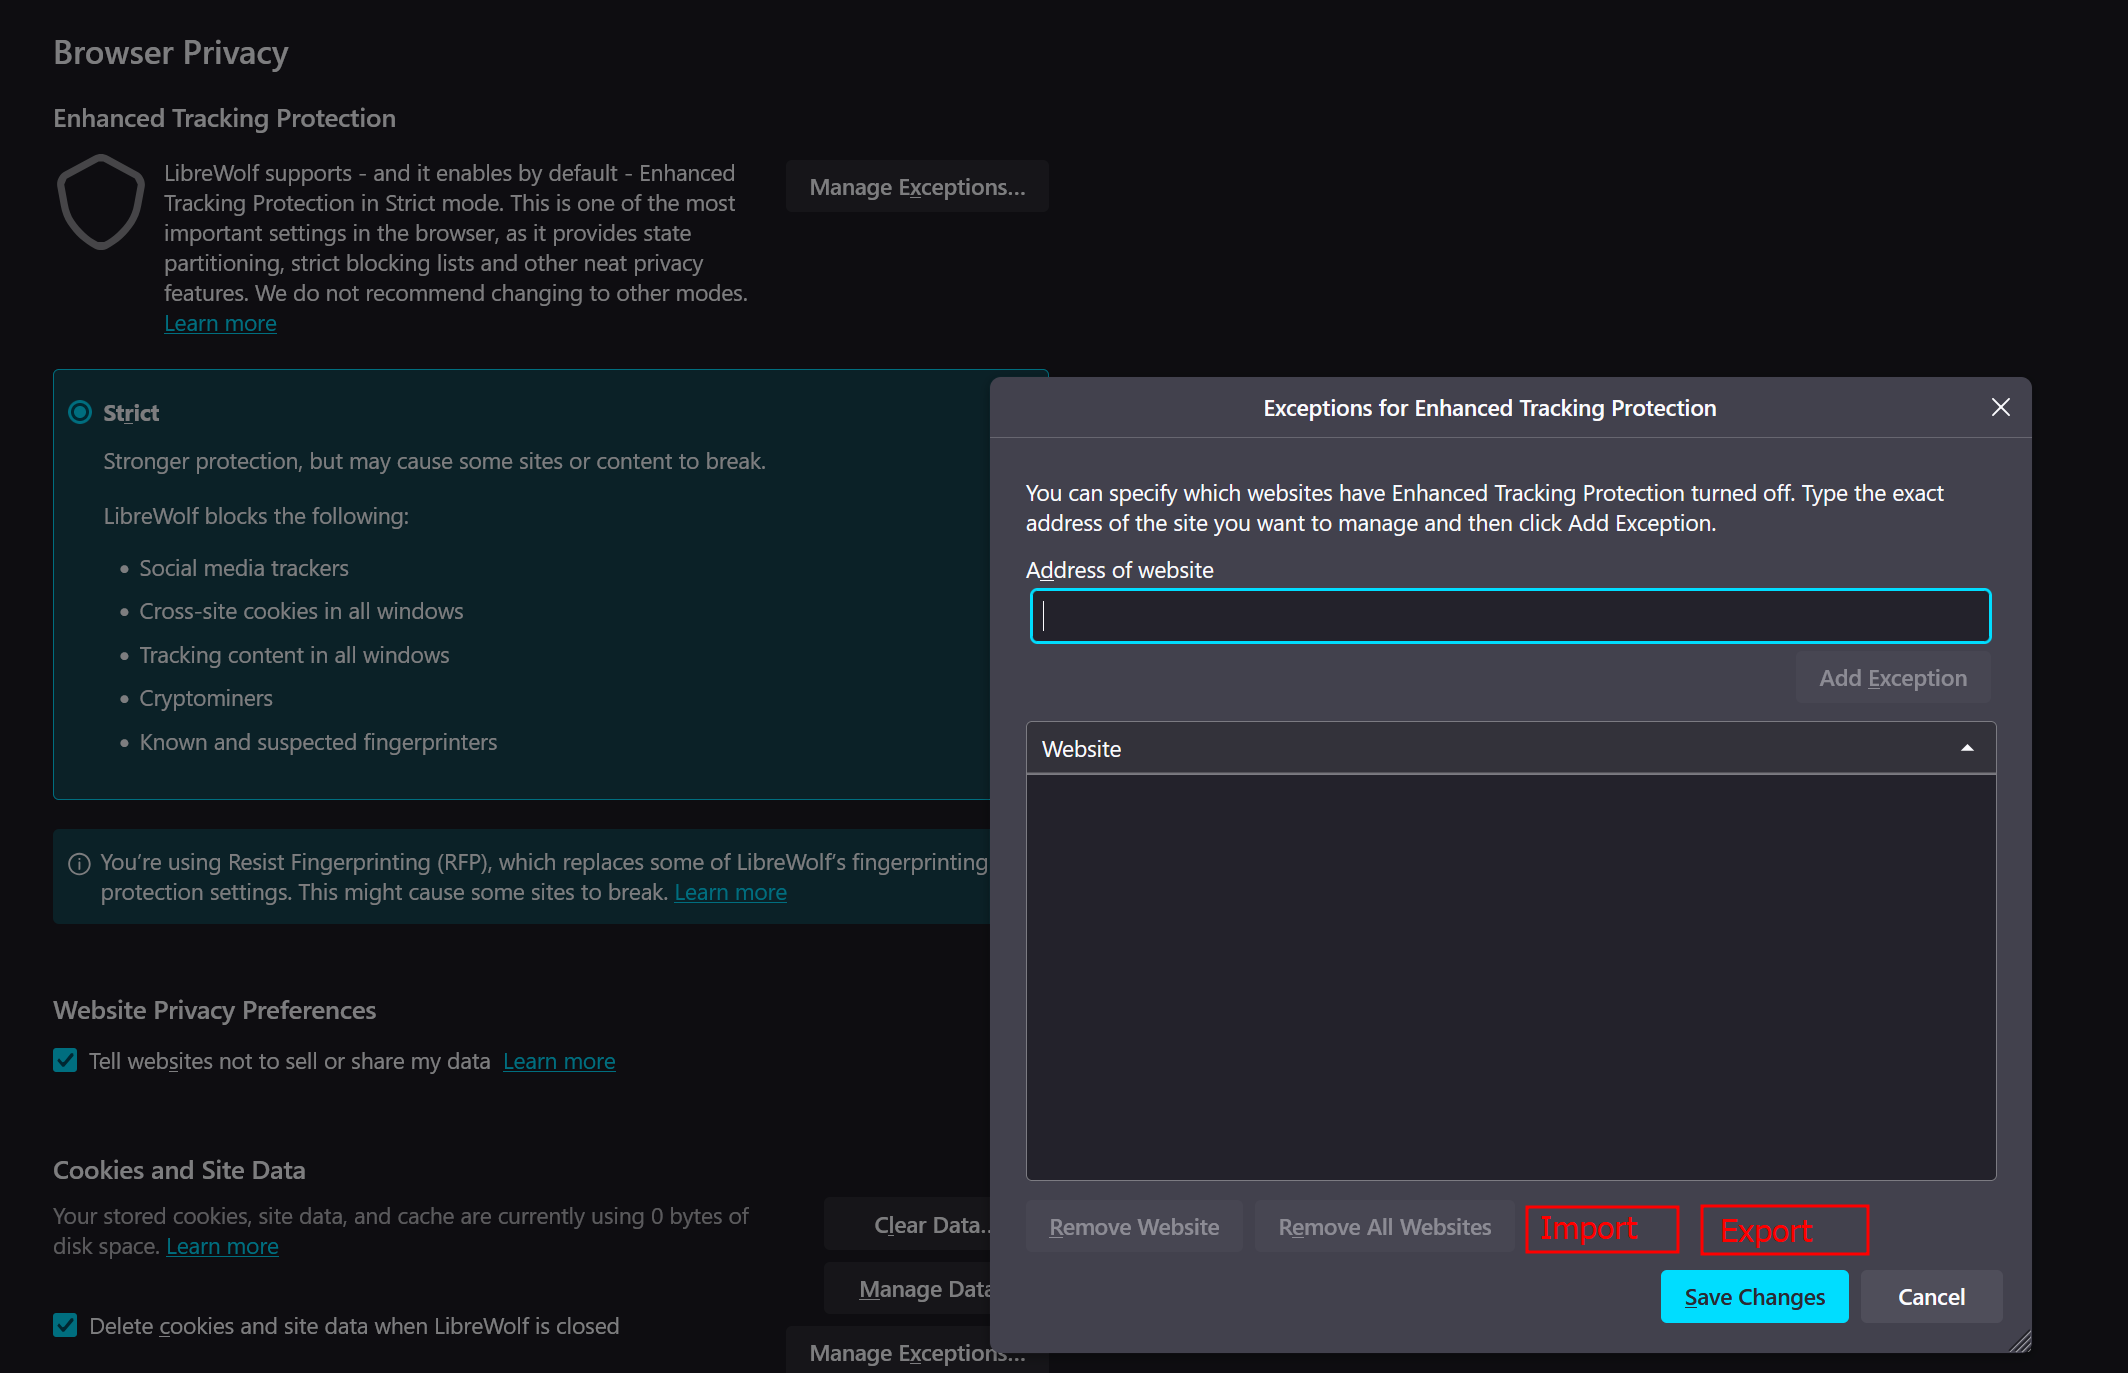
Task: Open Learn more link beside sell or share data
Action: [559, 1061]
